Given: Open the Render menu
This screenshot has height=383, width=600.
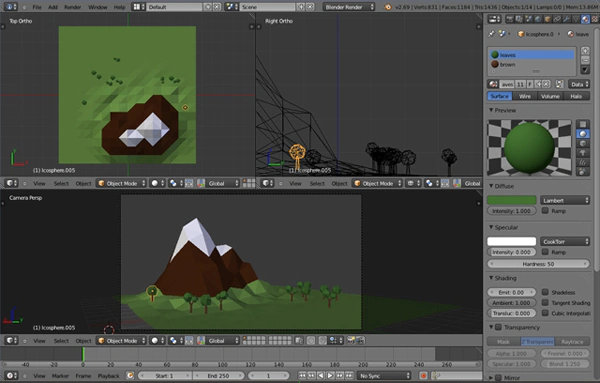Looking at the screenshot, I should coord(72,7).
